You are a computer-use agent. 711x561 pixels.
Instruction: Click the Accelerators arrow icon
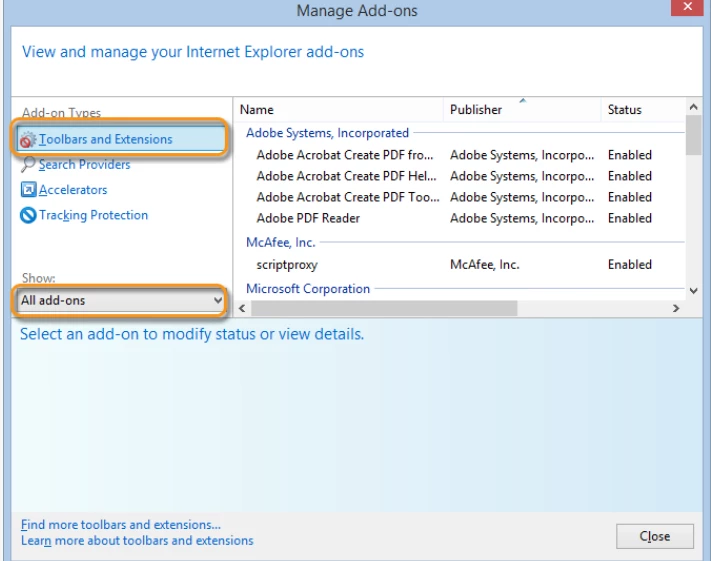tap(28, 190)
